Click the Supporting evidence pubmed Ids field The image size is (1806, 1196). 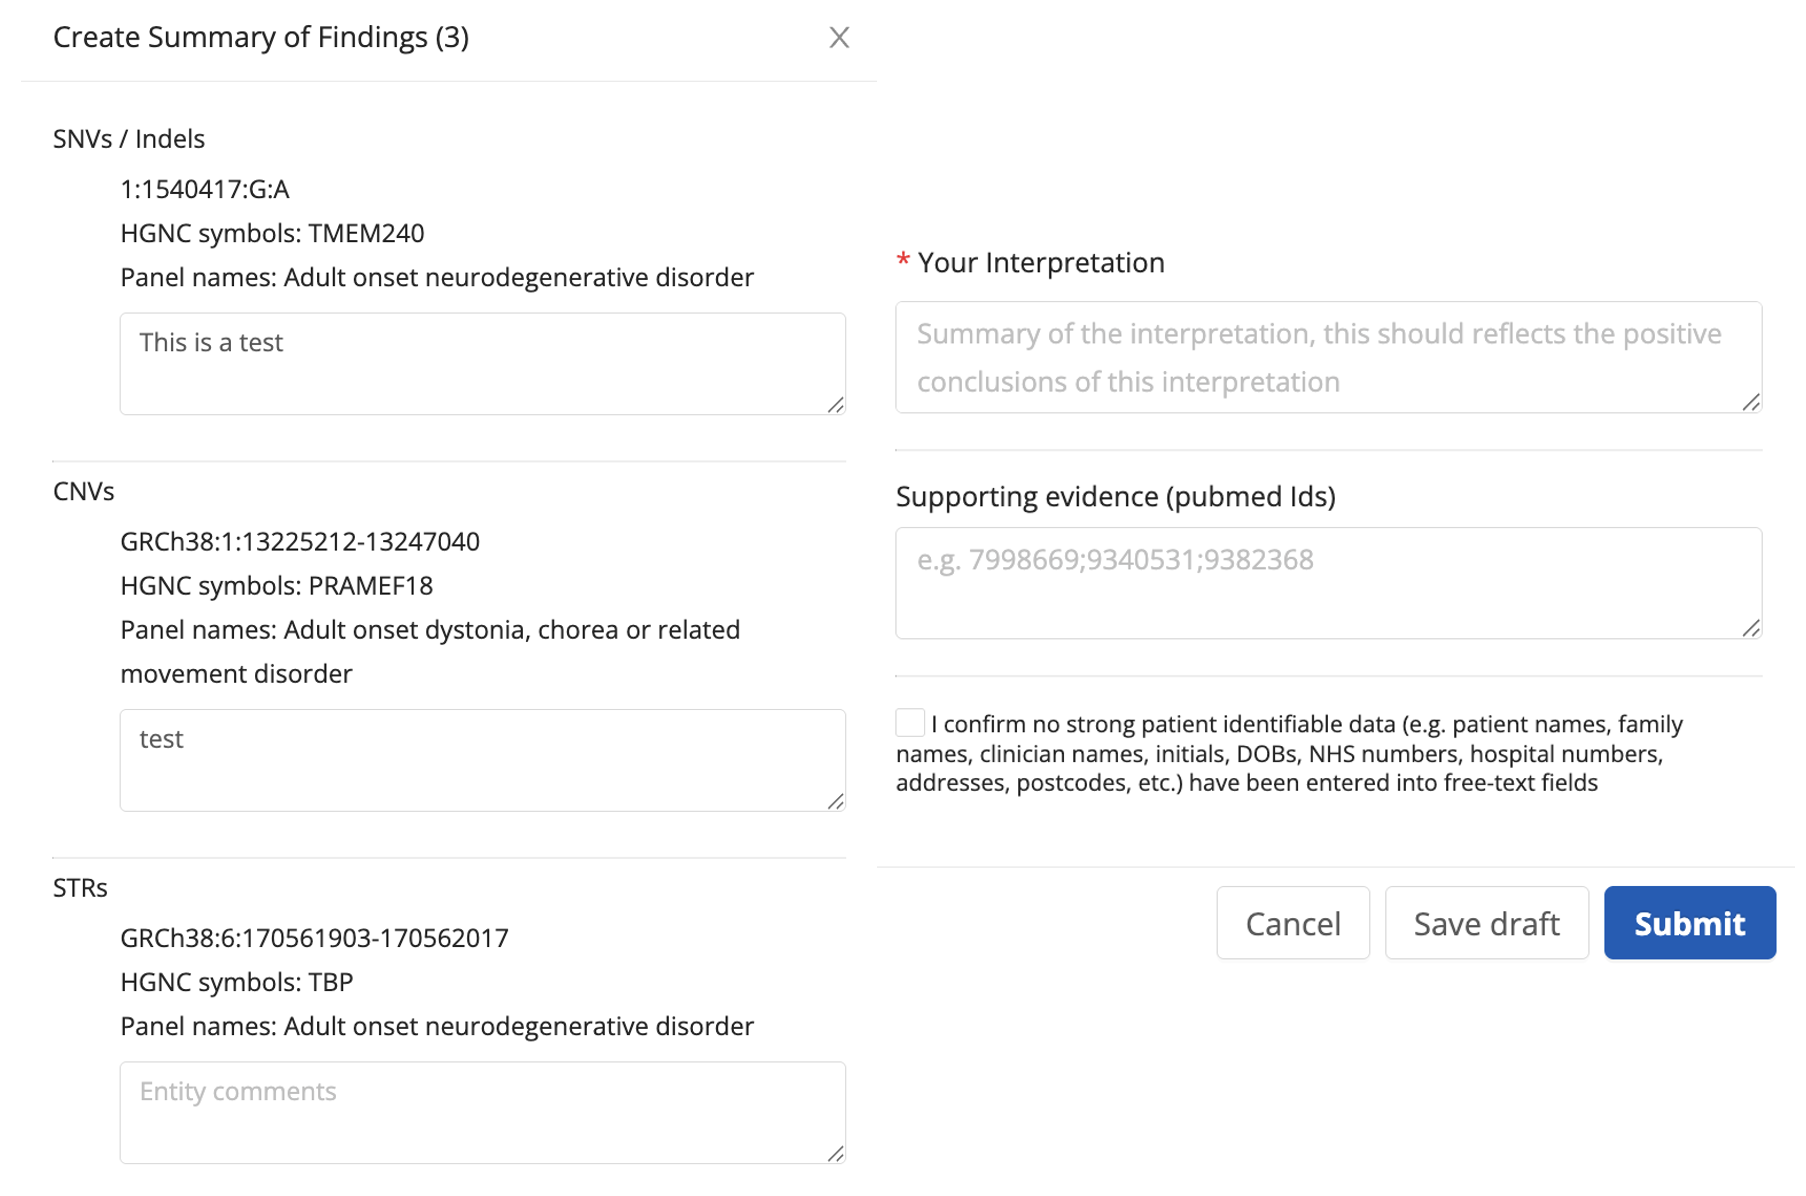(x=1327, y=582)
